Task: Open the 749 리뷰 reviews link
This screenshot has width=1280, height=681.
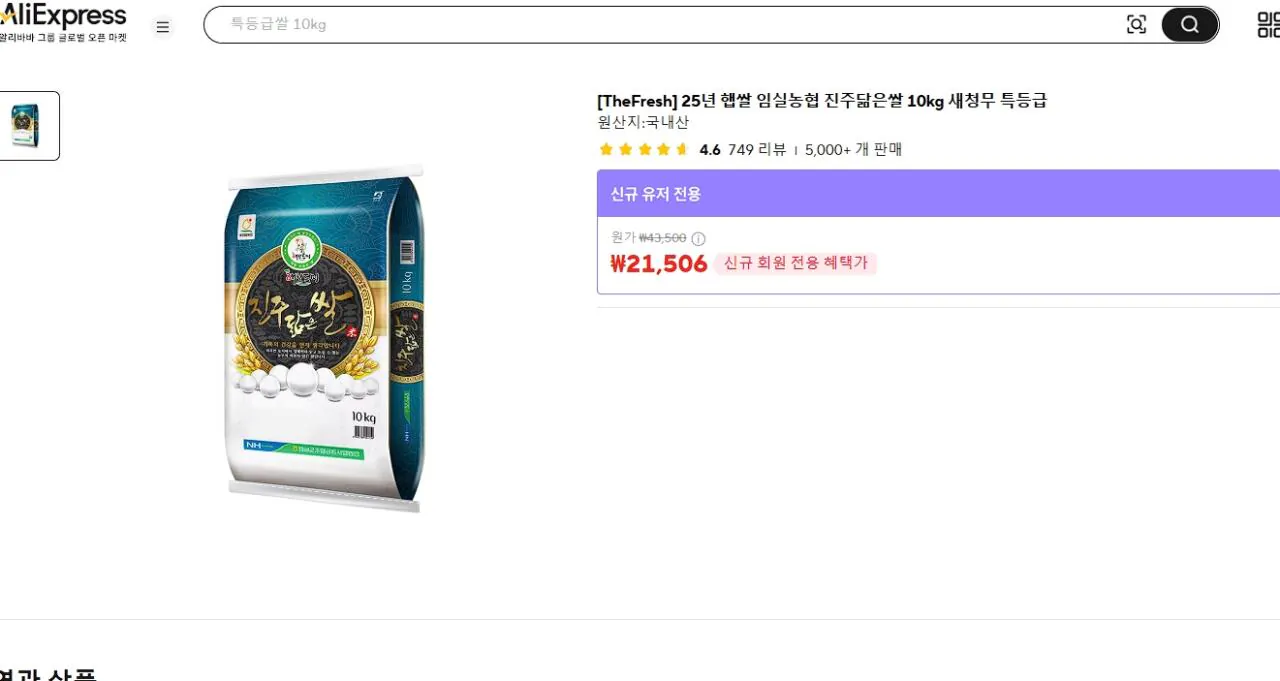Action: coord(757,150)
